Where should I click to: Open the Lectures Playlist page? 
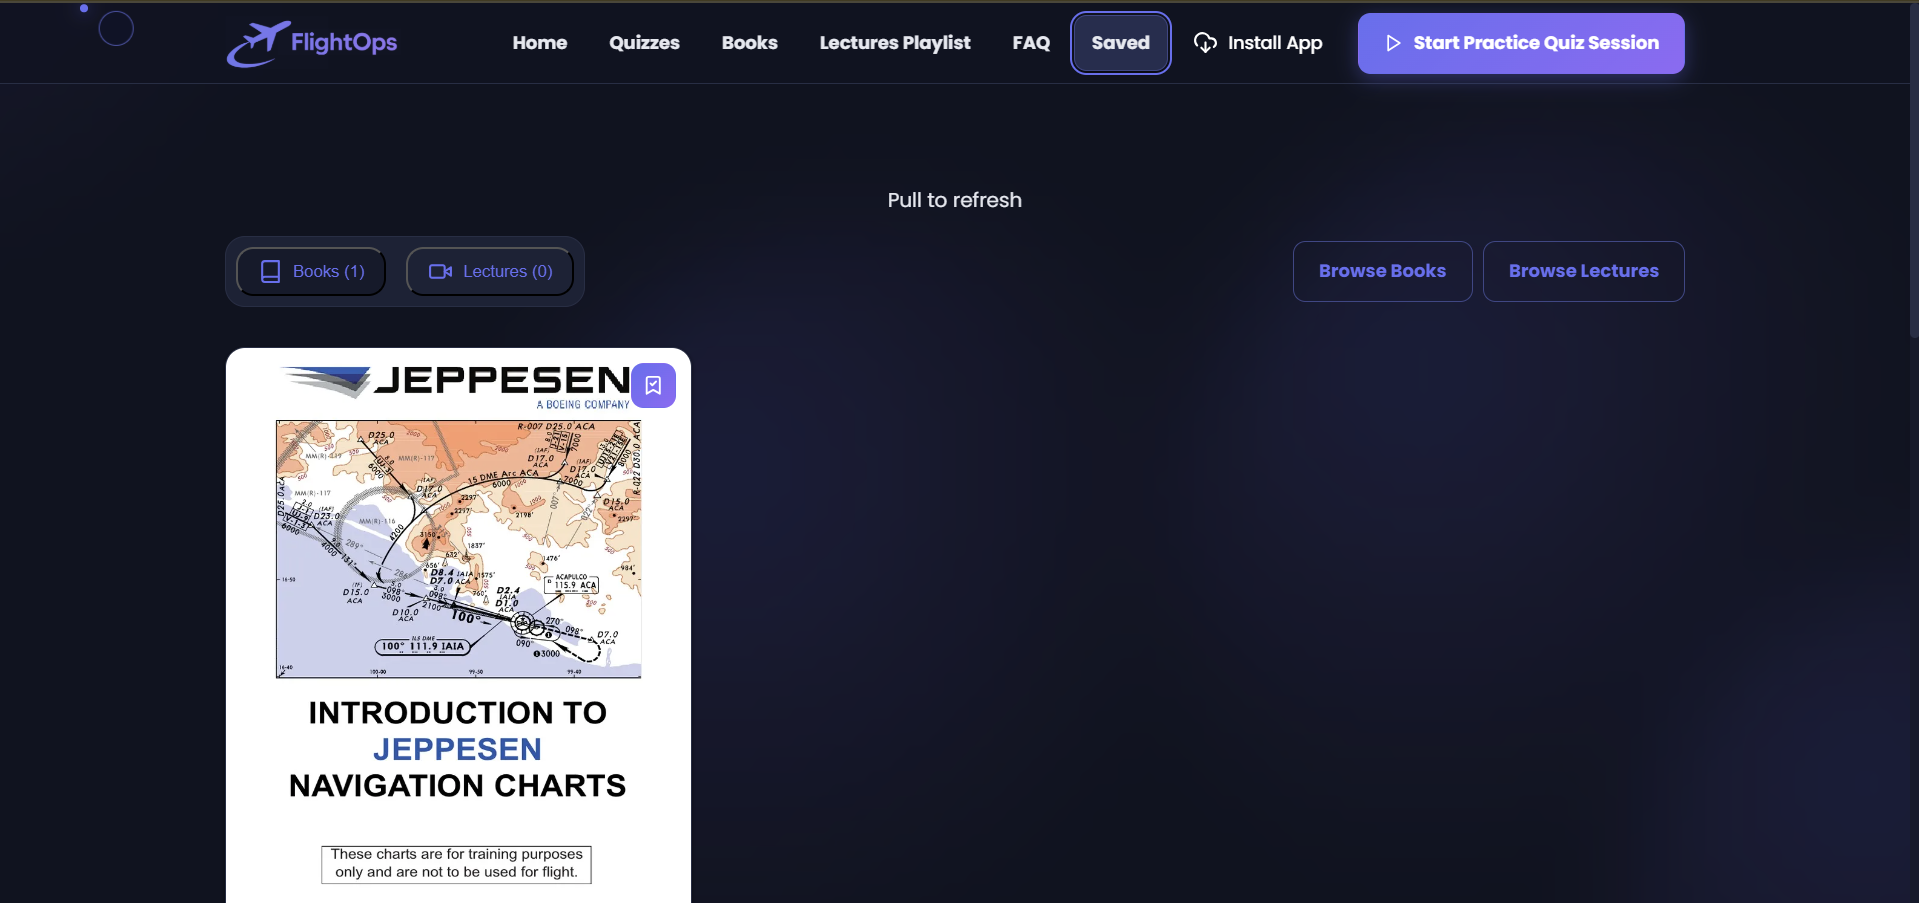(894, 43)
